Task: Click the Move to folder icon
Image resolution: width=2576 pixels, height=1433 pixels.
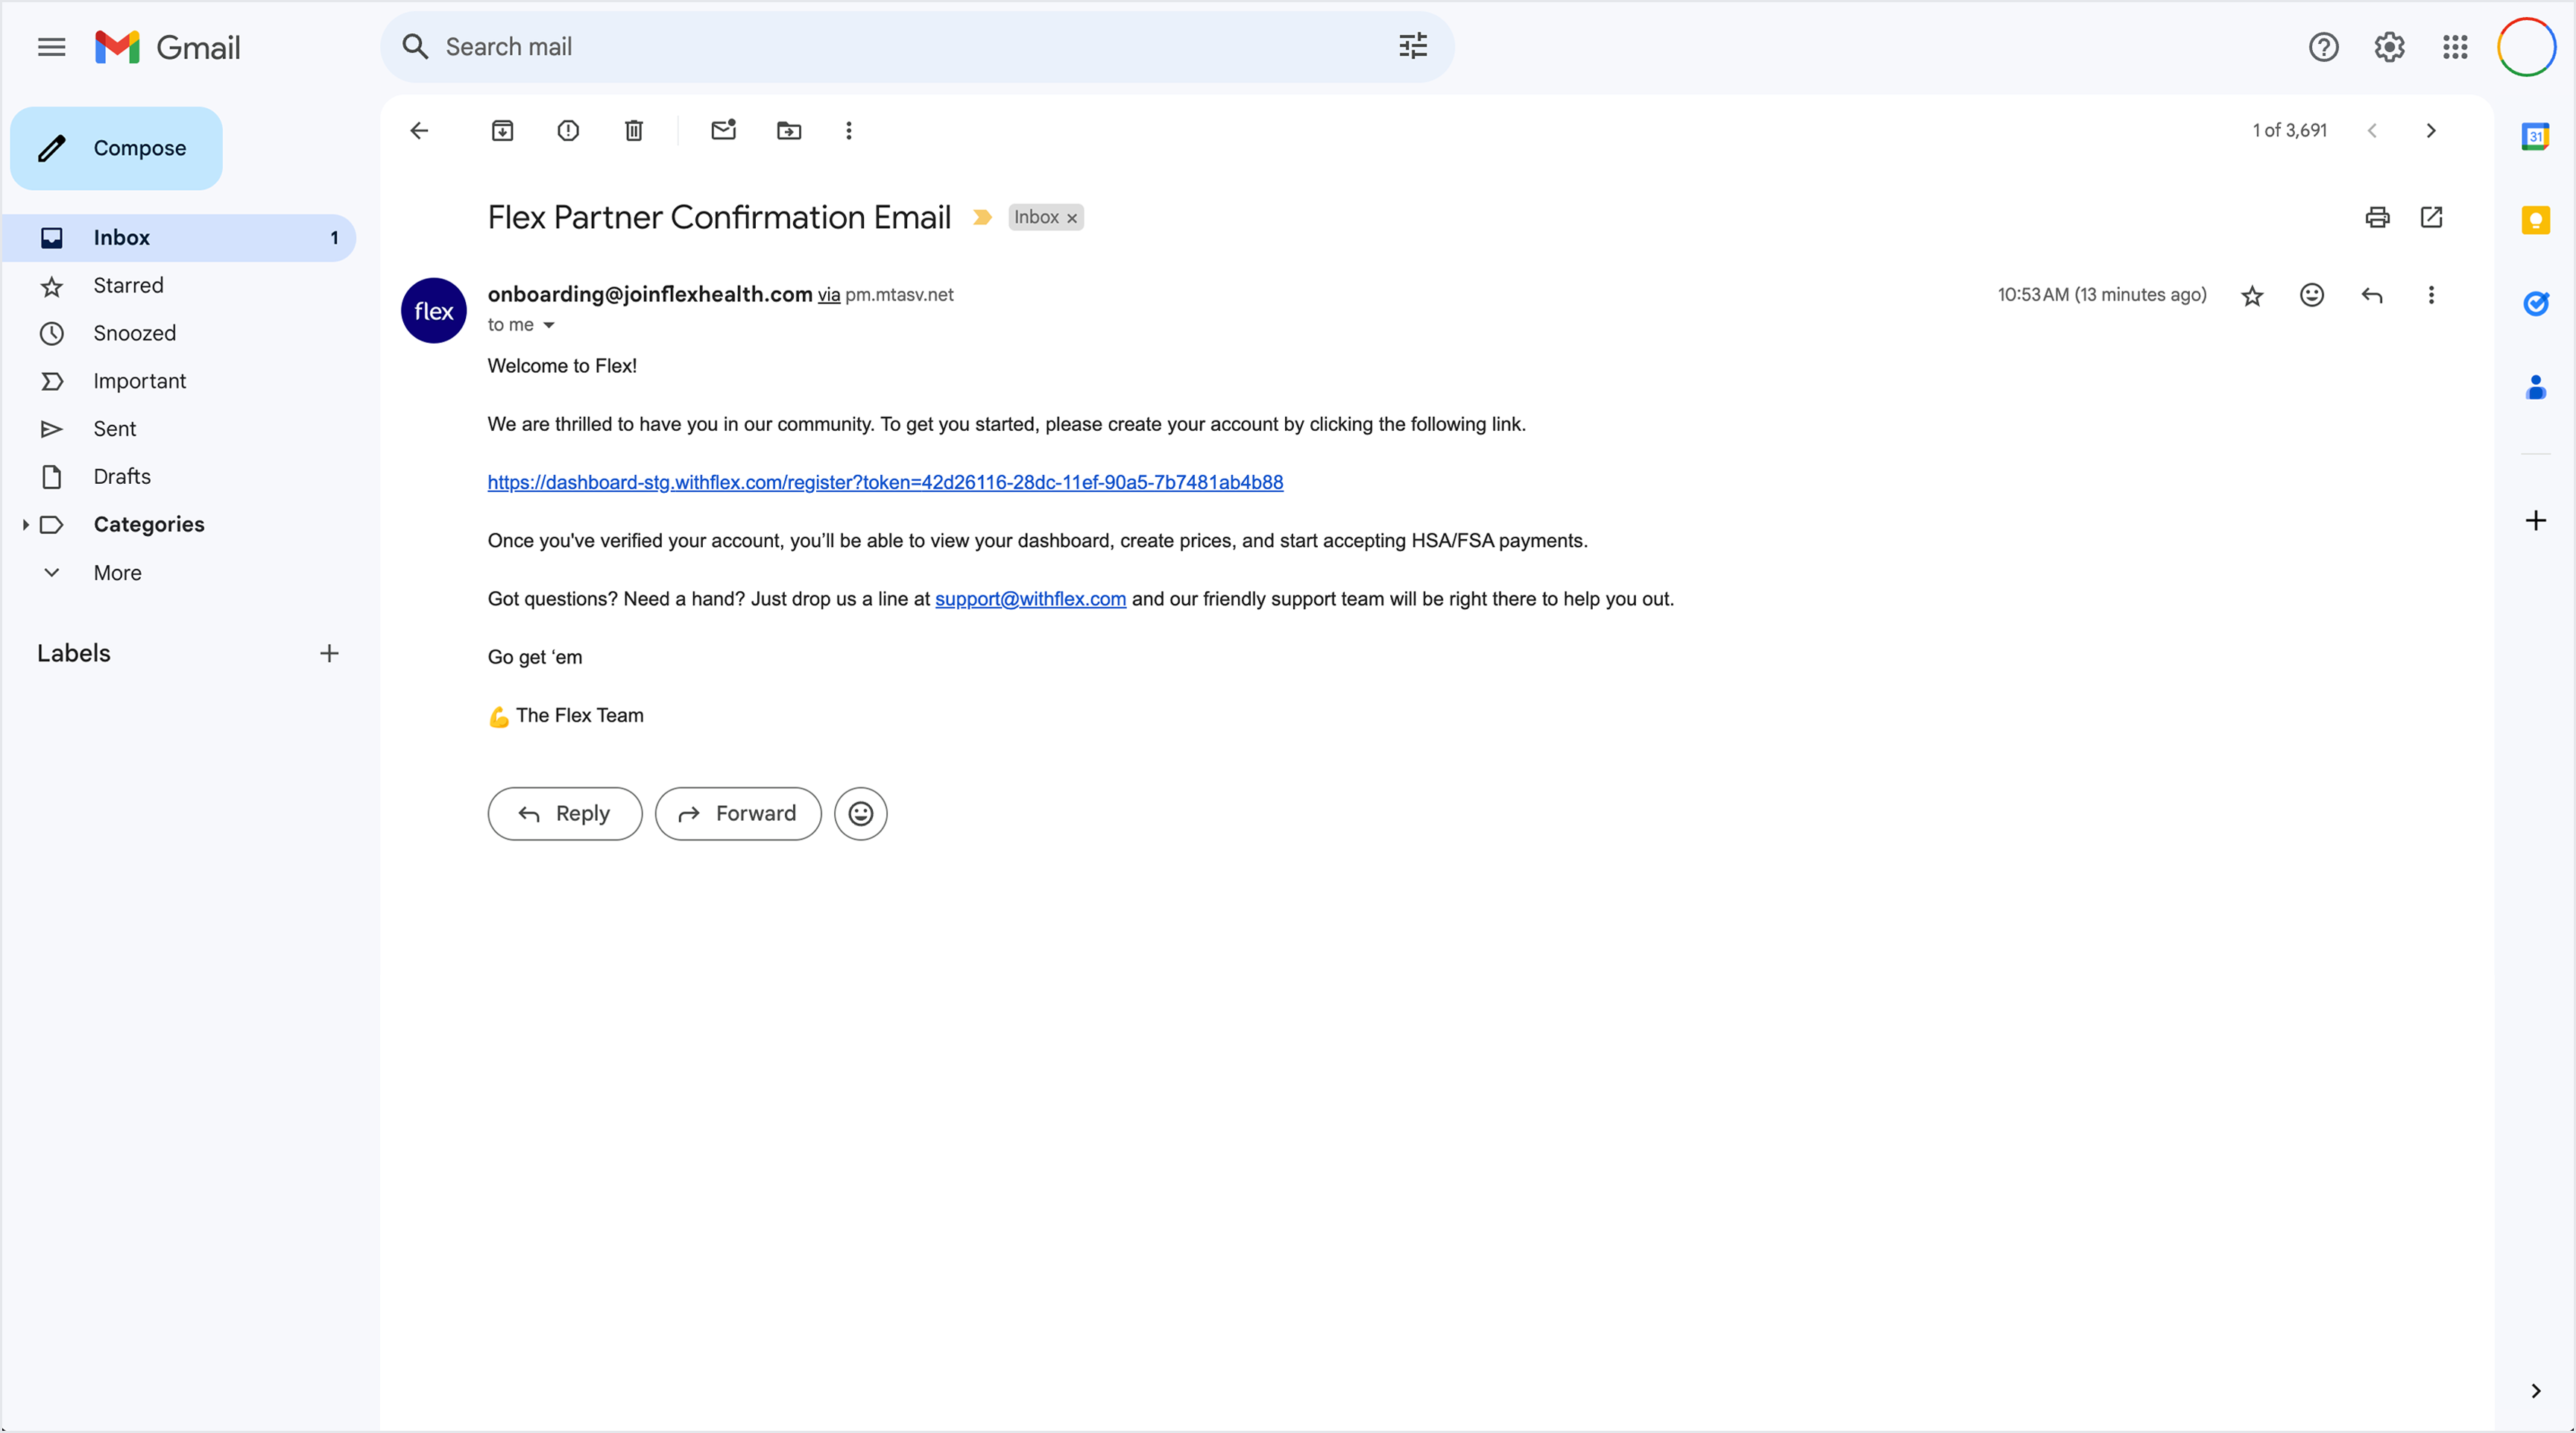Action: tap(789, 130)
